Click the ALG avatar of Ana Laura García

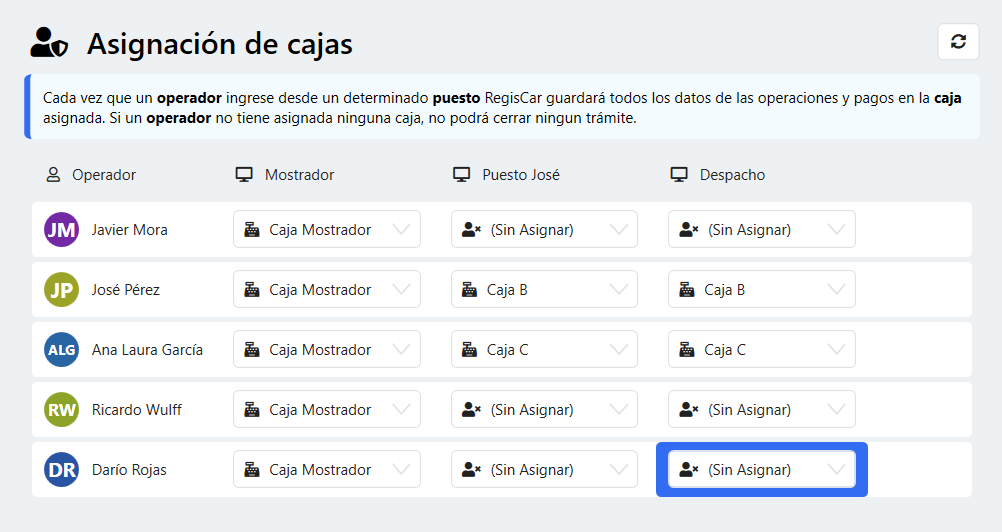61,350
